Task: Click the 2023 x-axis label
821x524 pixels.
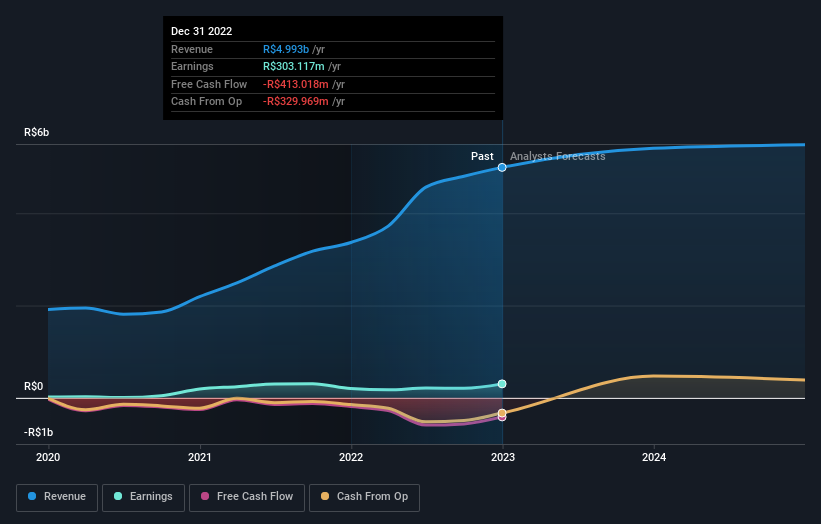Action: (x=503, y=458)
